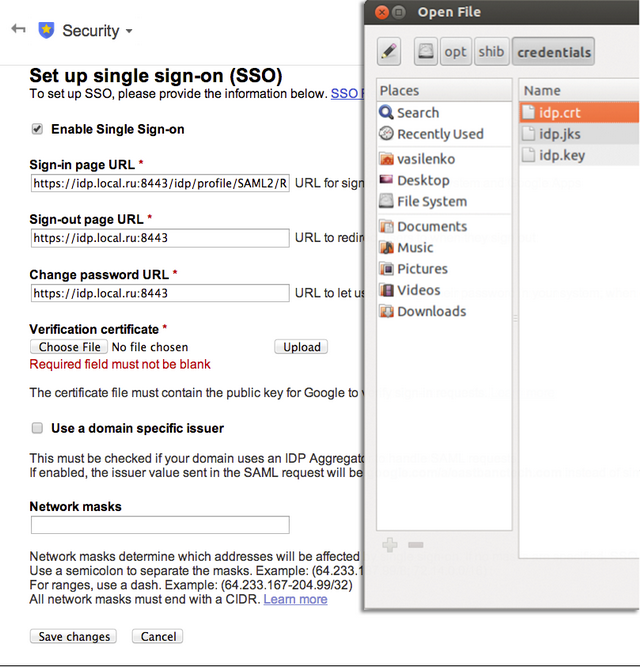The height and width of the screenshot is (667, 640).
Task: Focus the Sign-in page URL field
Action: coord(160,183)
